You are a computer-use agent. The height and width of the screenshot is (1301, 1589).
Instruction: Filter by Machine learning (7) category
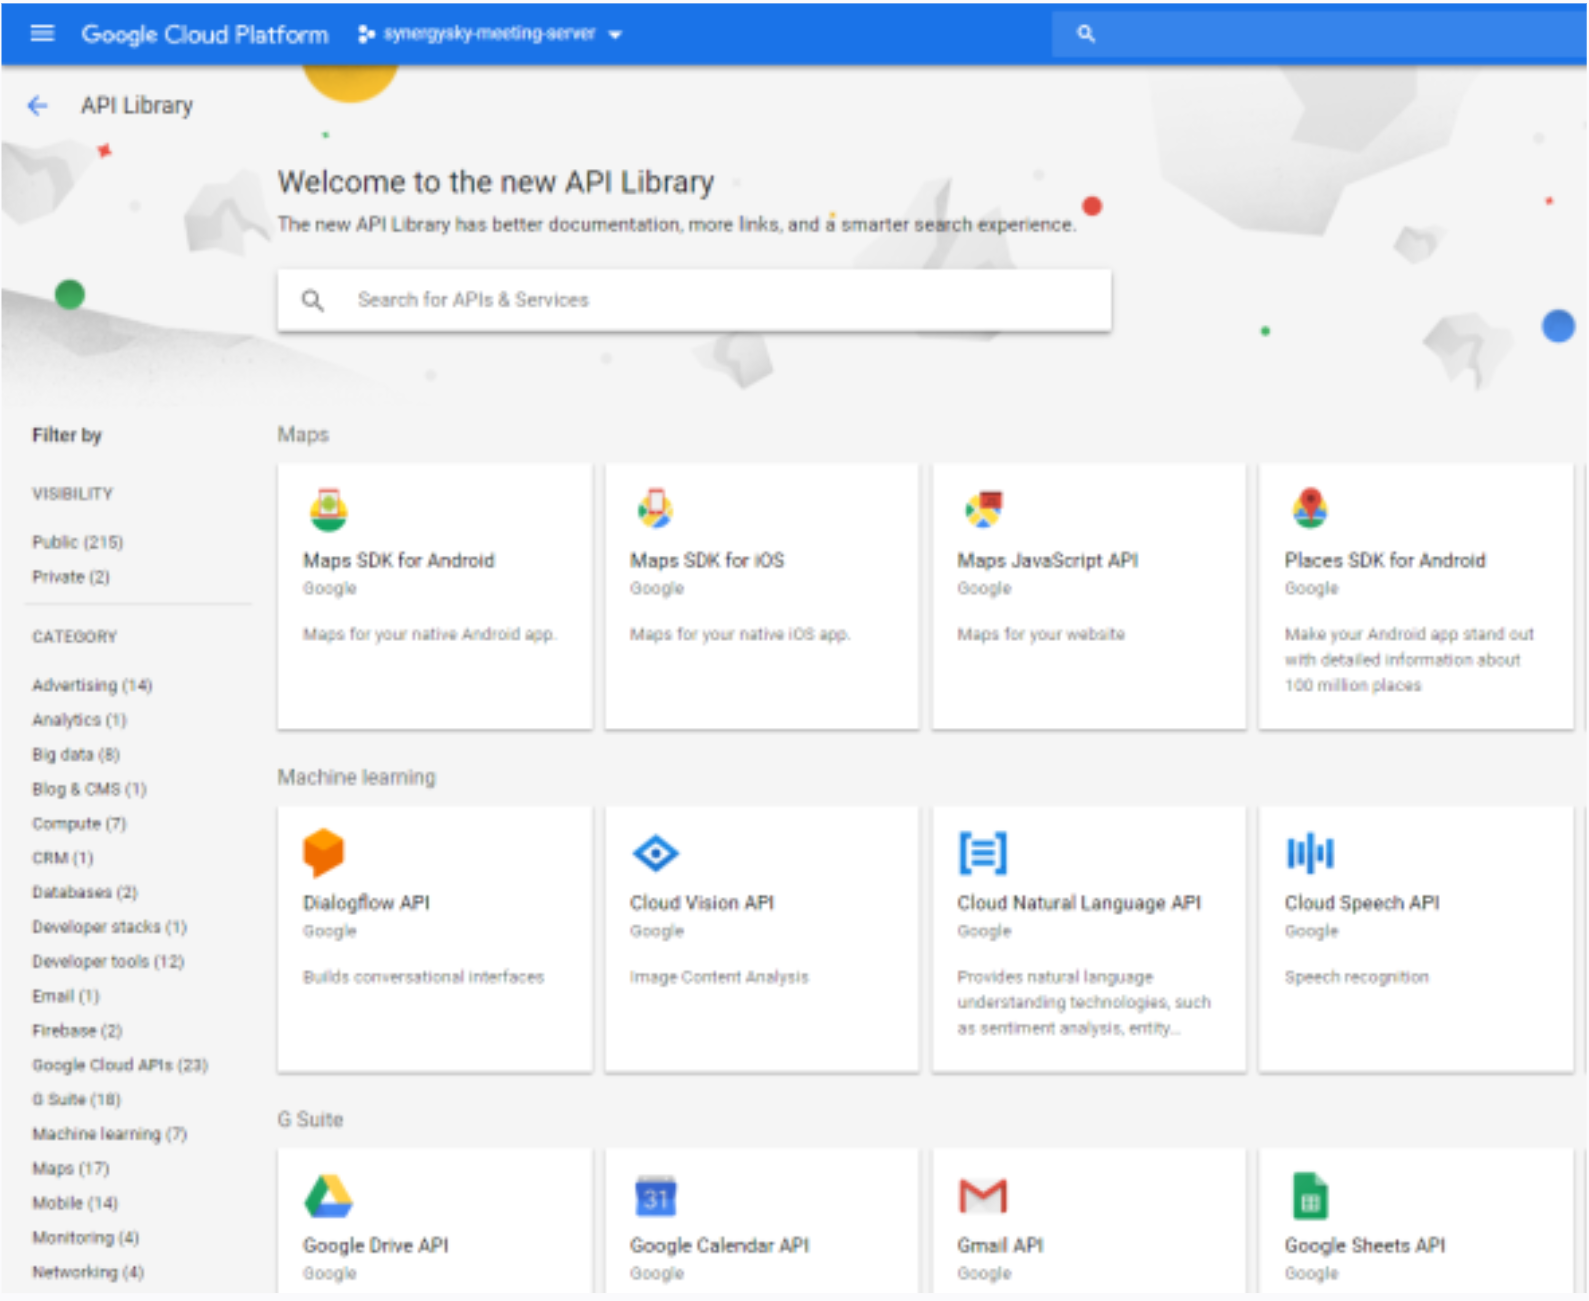coord(109,1134)
